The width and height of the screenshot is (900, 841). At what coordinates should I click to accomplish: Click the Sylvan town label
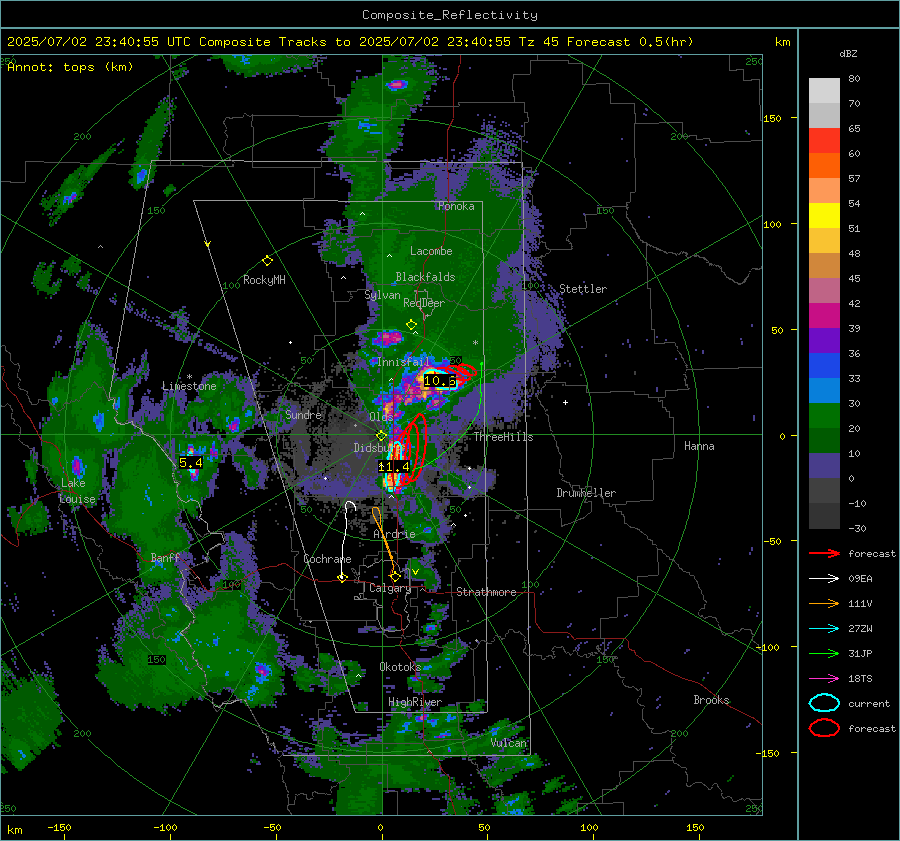[382, 295]
